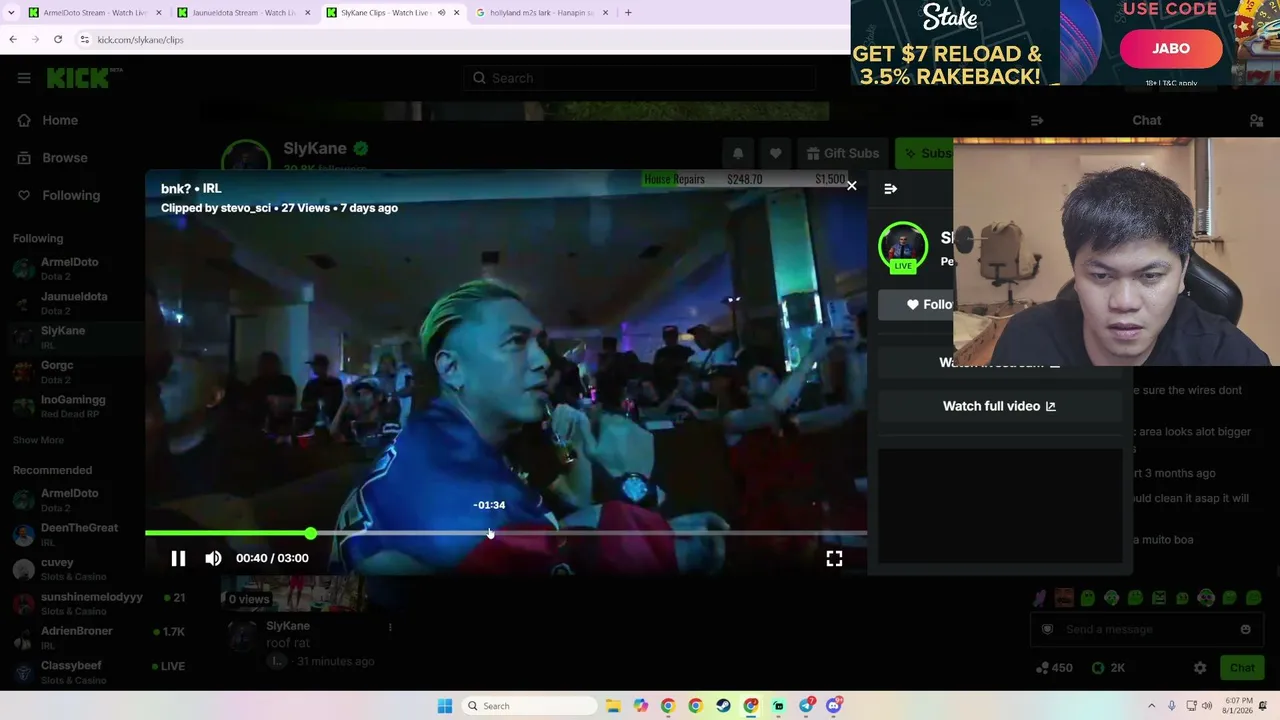Click the Gift Subs button
The width and height of the screenshot is (1280, 720).
[842, 153]
